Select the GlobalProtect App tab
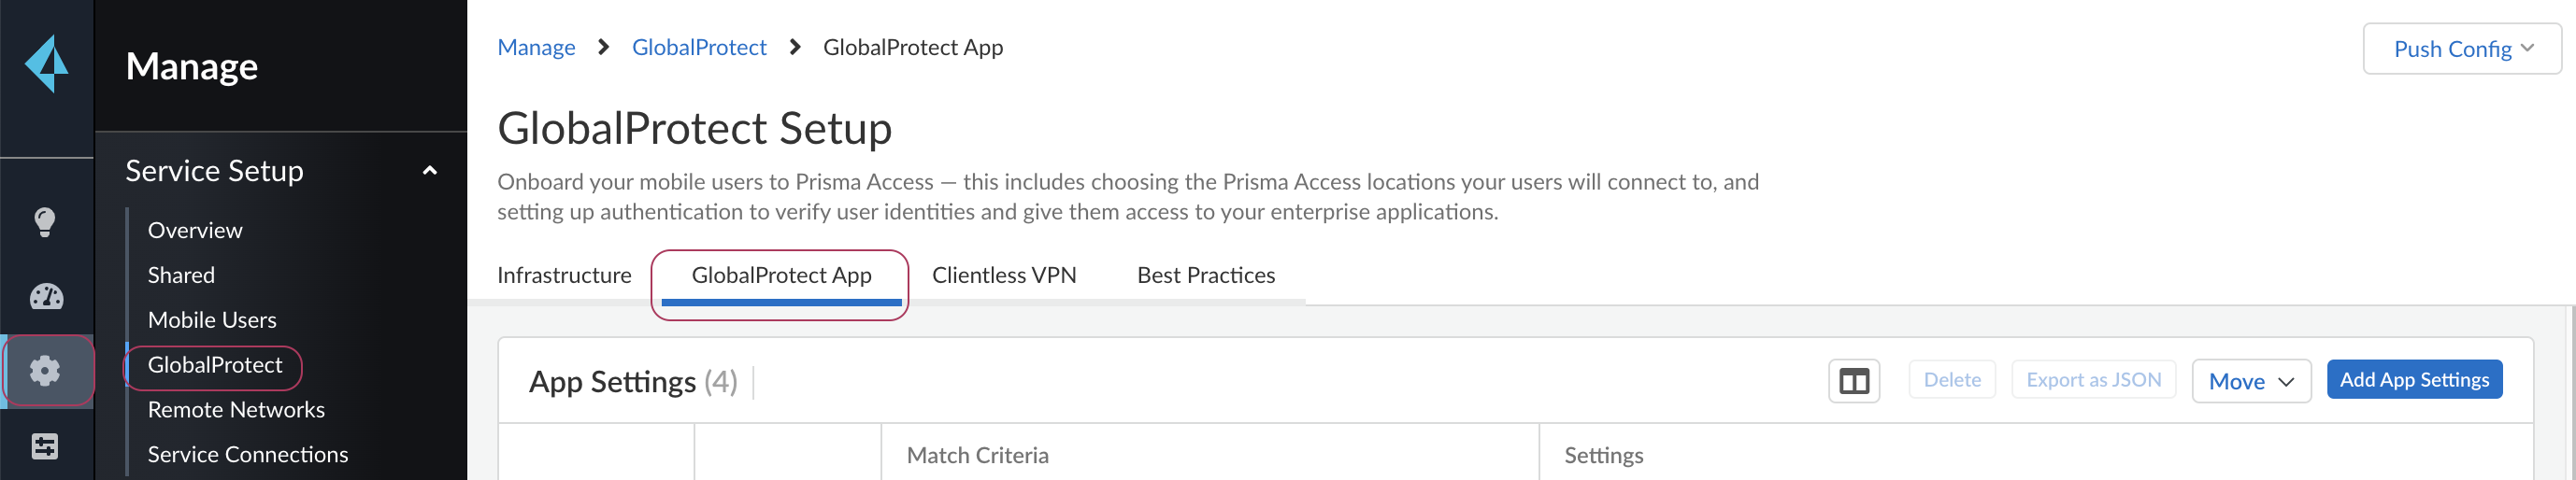2576x480 pixels. [x=781, y=275]
